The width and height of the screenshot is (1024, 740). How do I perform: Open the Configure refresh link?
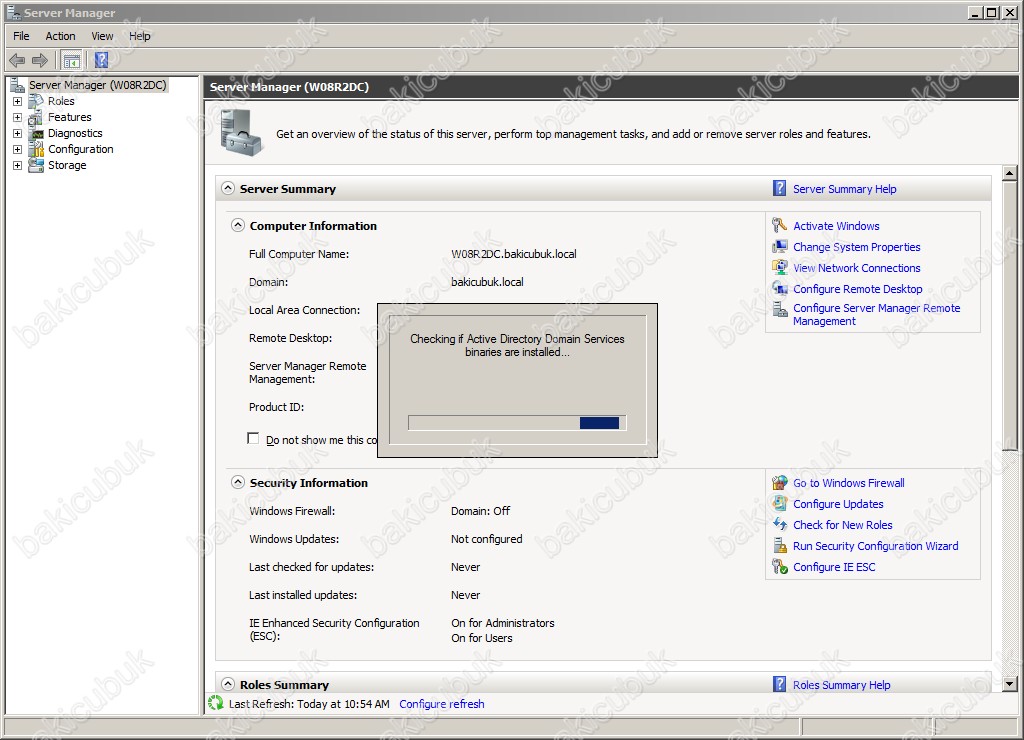pyautogui.click(x=441, y=704)
